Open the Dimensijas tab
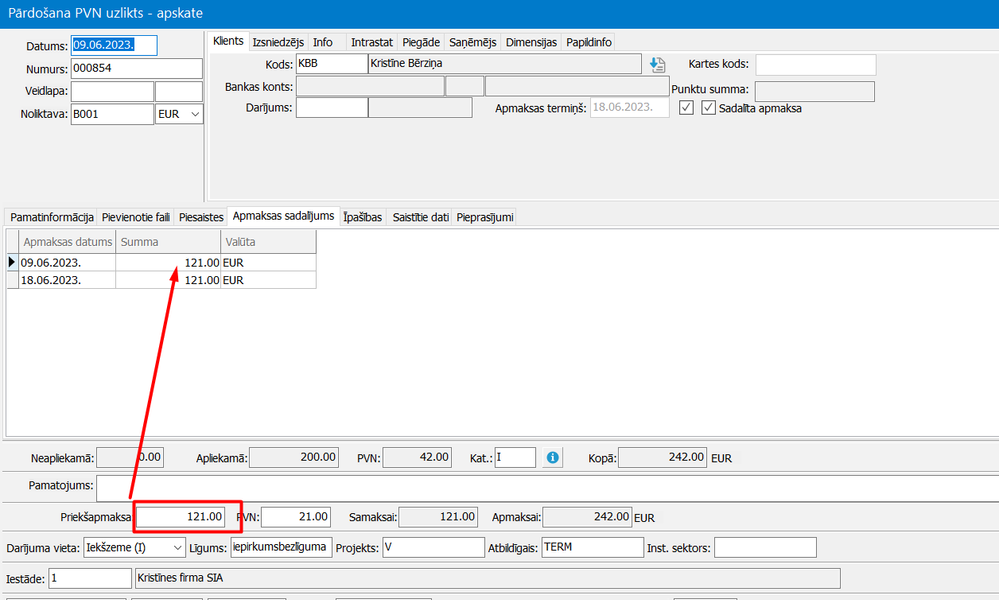This screenshot has width=999, height=600. point(531,42)
